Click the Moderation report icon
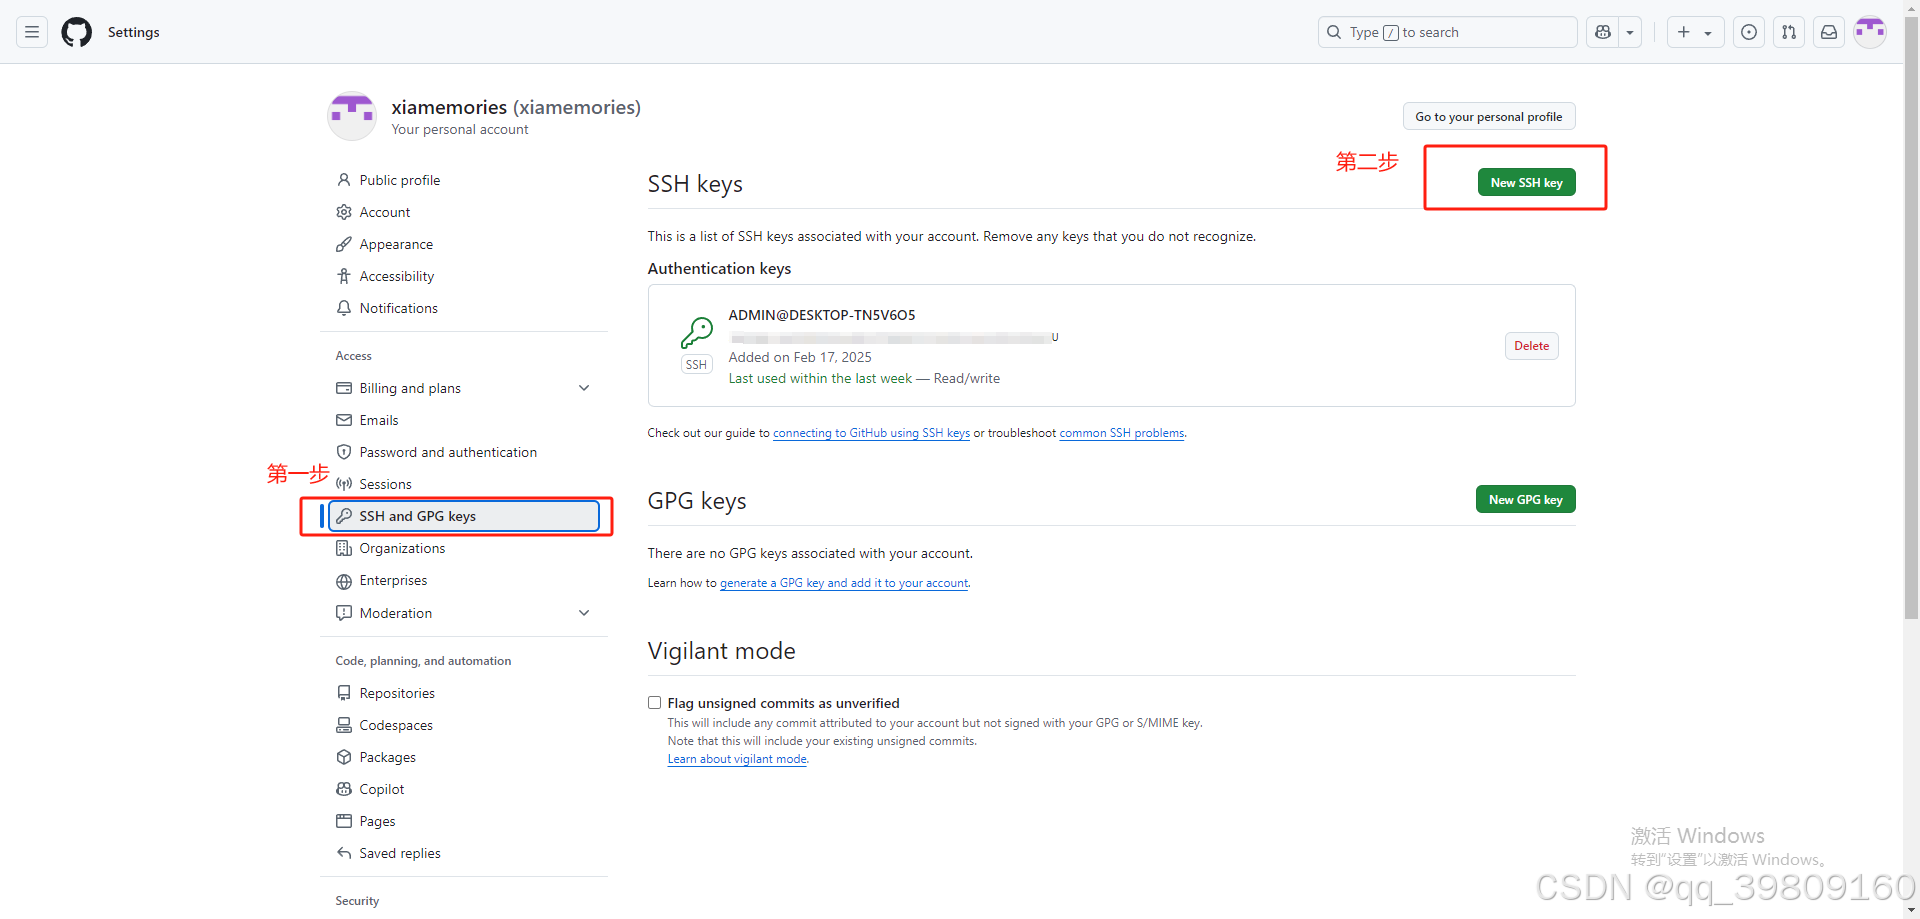The width and height of the screenshot is (1920, 919). [x=344, y=613]
